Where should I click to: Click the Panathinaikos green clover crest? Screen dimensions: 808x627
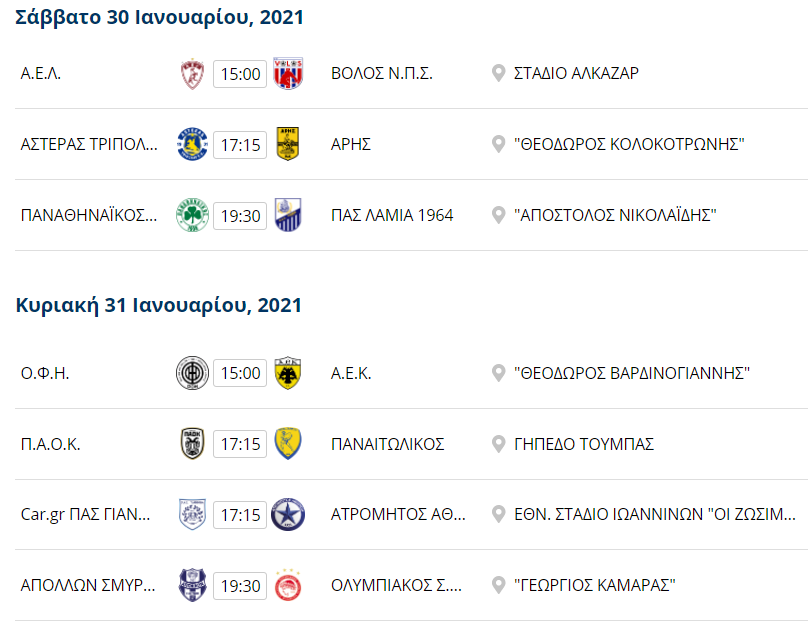(191, 216)
